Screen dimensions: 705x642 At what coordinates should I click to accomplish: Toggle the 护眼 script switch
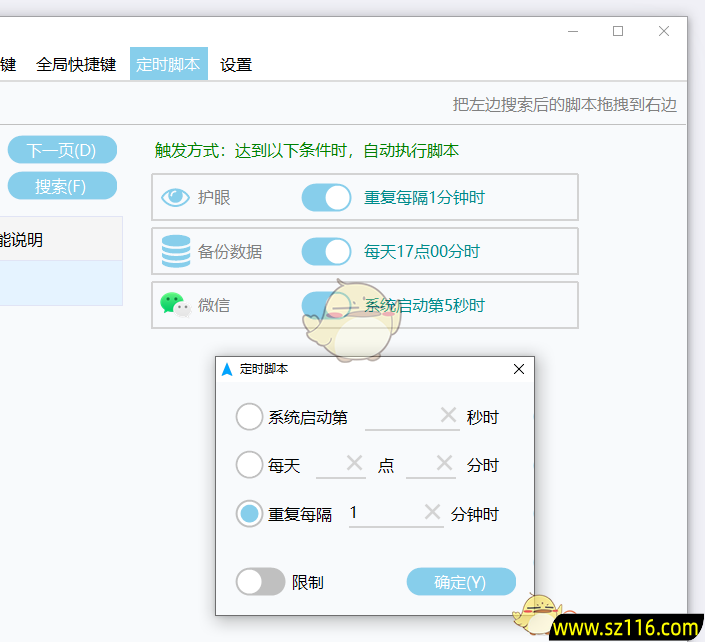326,197
